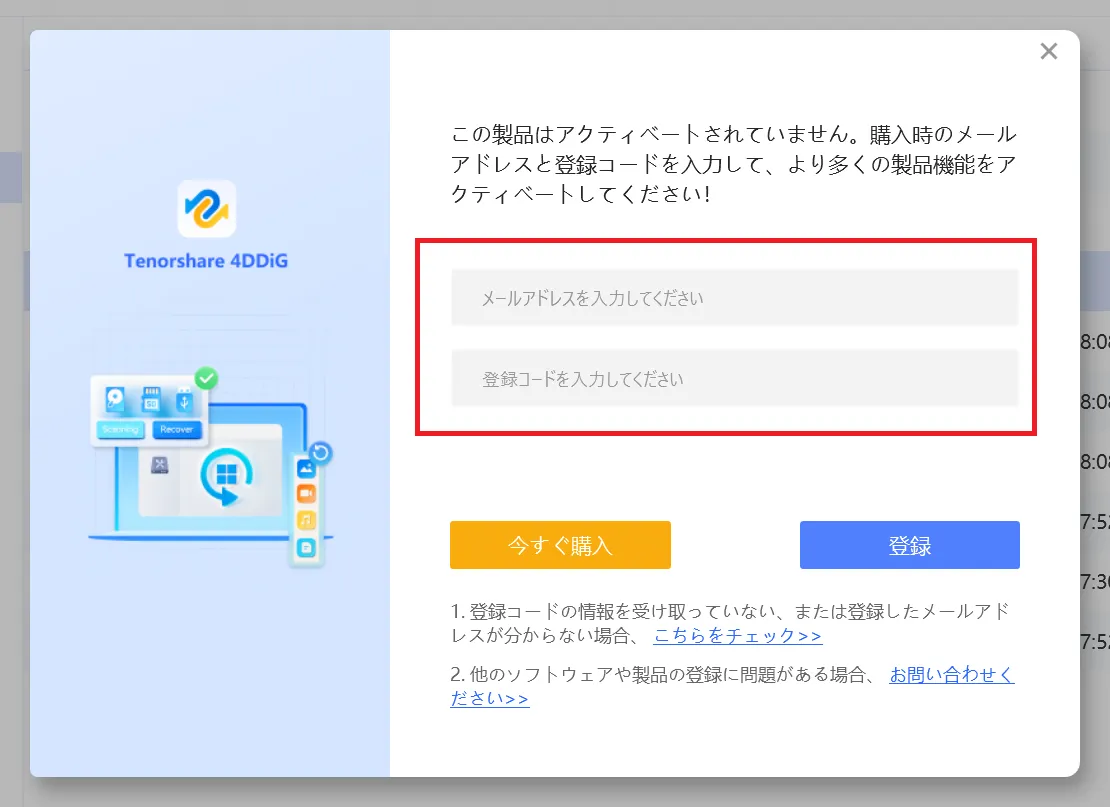Click the document icon at the strip bottom
The image size is (1110, 807).
click(x=307, y=545)
